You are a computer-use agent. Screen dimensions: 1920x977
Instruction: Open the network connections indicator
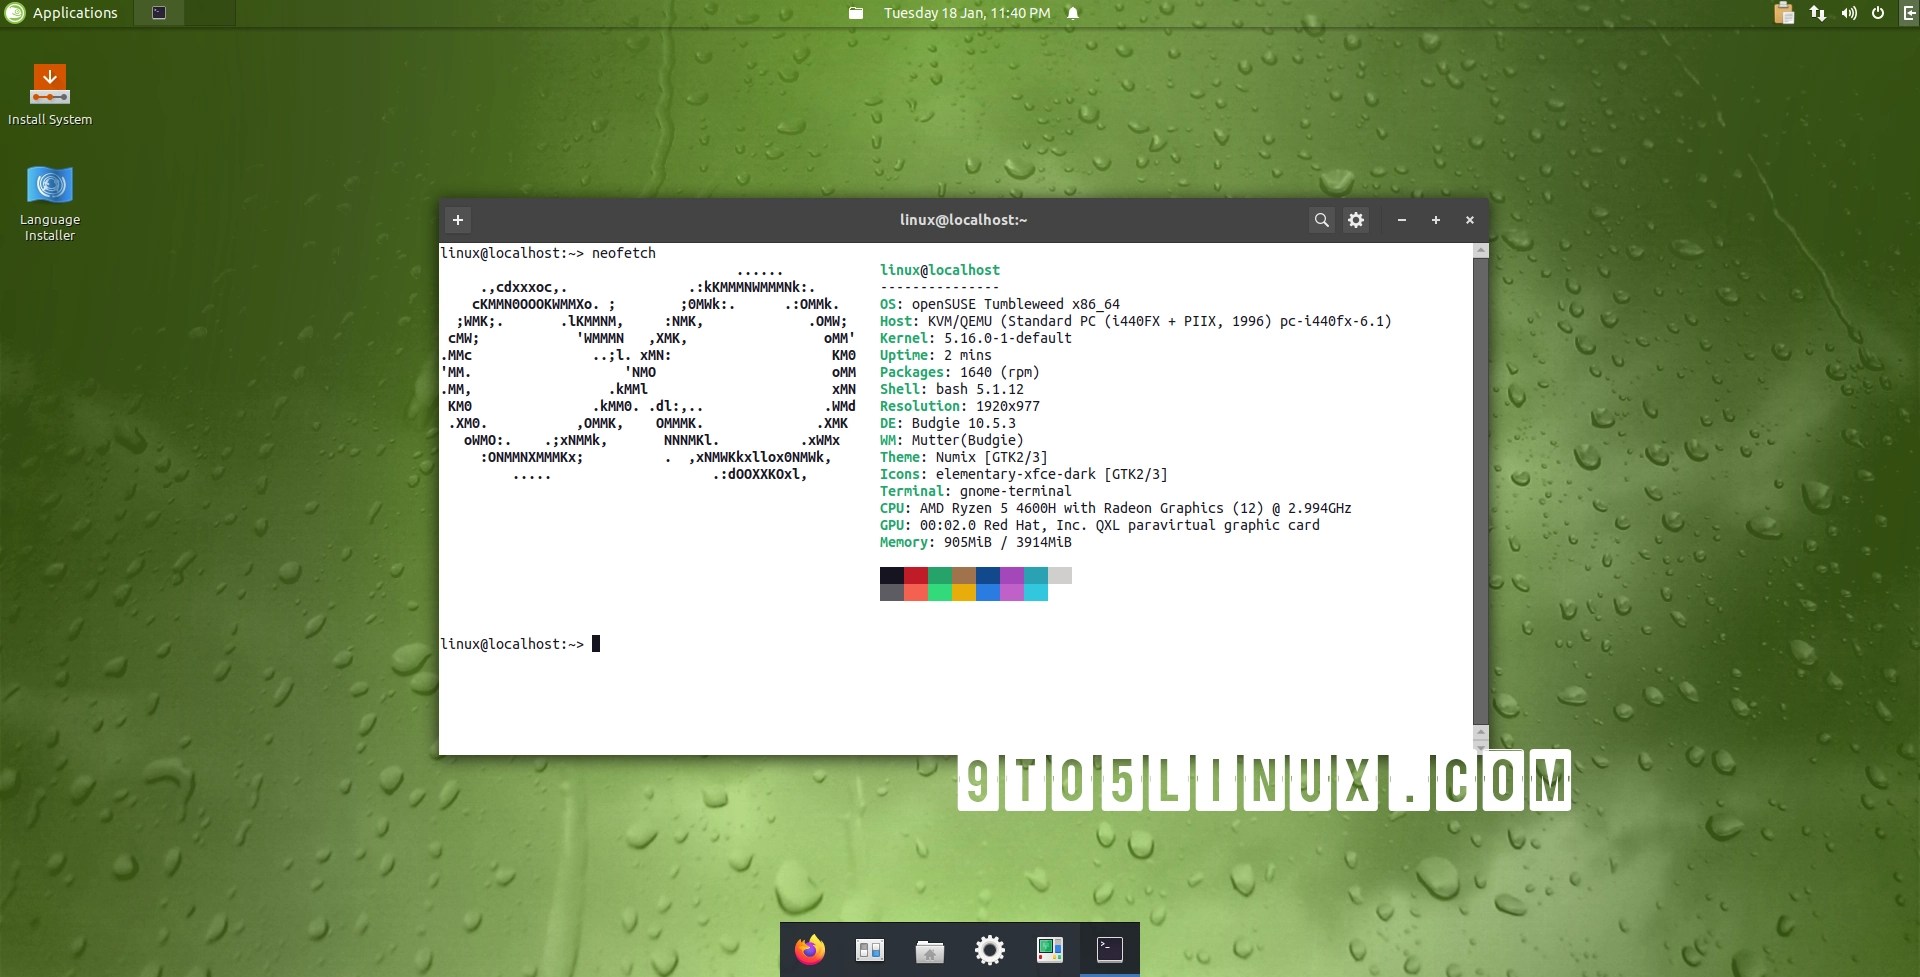pyautogui.click(x=1818, y=13)
